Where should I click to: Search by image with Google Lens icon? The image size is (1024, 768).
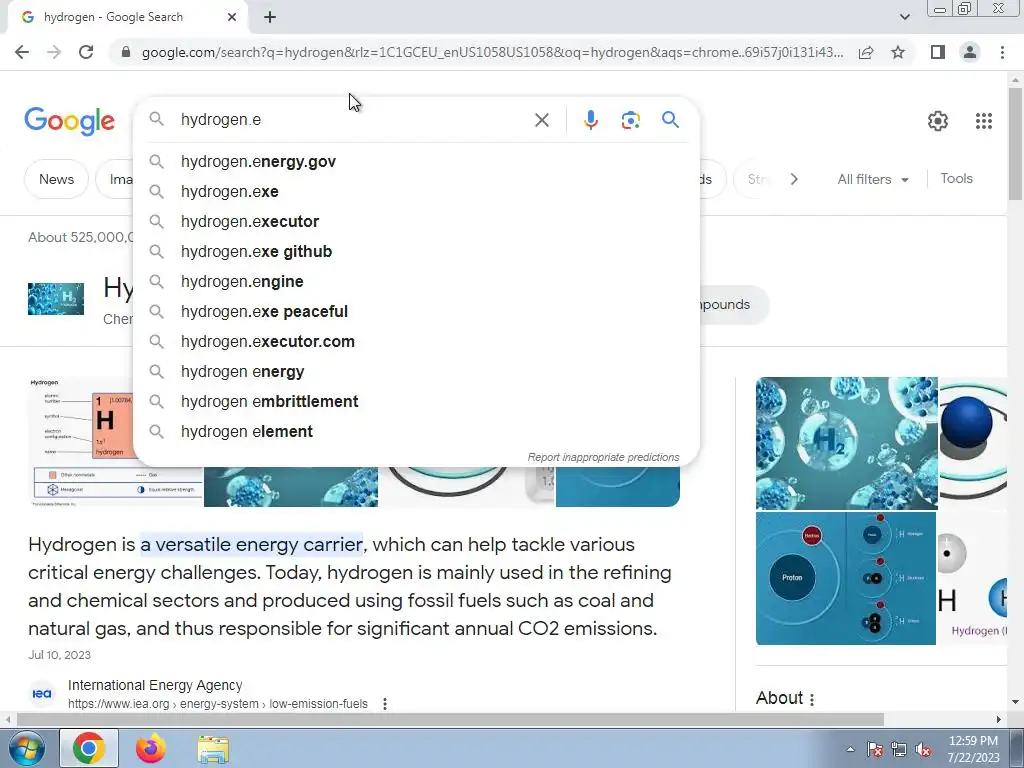630,120
